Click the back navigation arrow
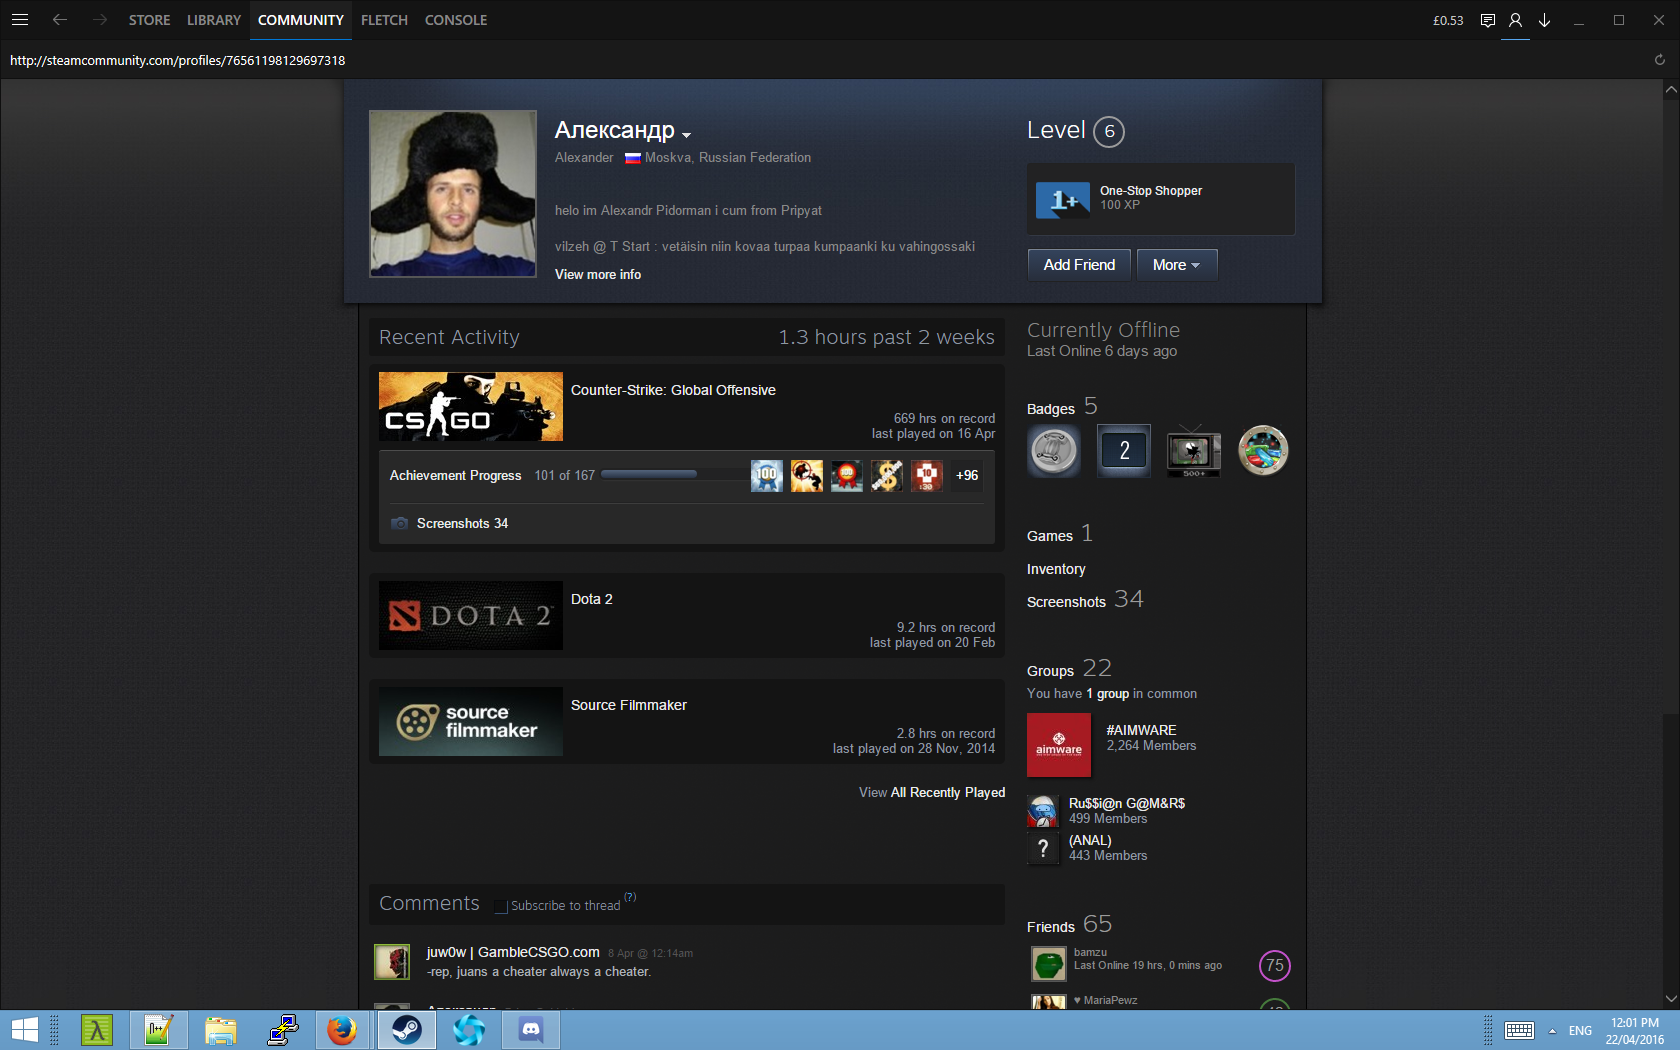The height and width of the screenshot is (1050, 1680). pyautogui.click(x=60, y=20)
